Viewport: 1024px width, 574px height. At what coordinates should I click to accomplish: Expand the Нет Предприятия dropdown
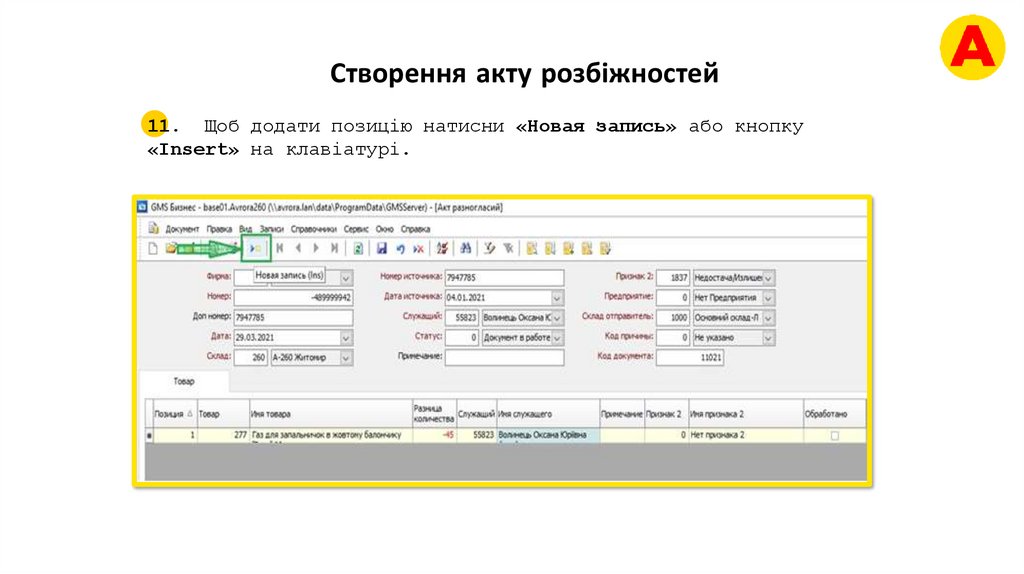769,298
